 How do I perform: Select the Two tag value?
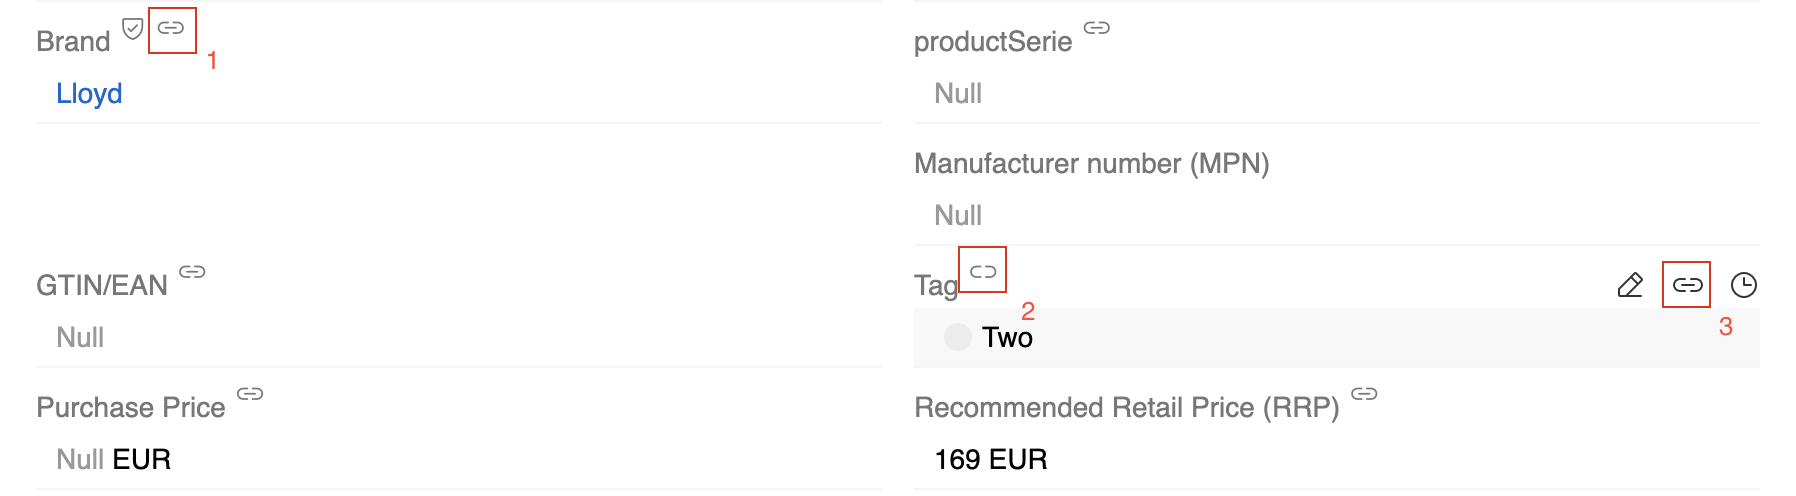(1007, 337)
